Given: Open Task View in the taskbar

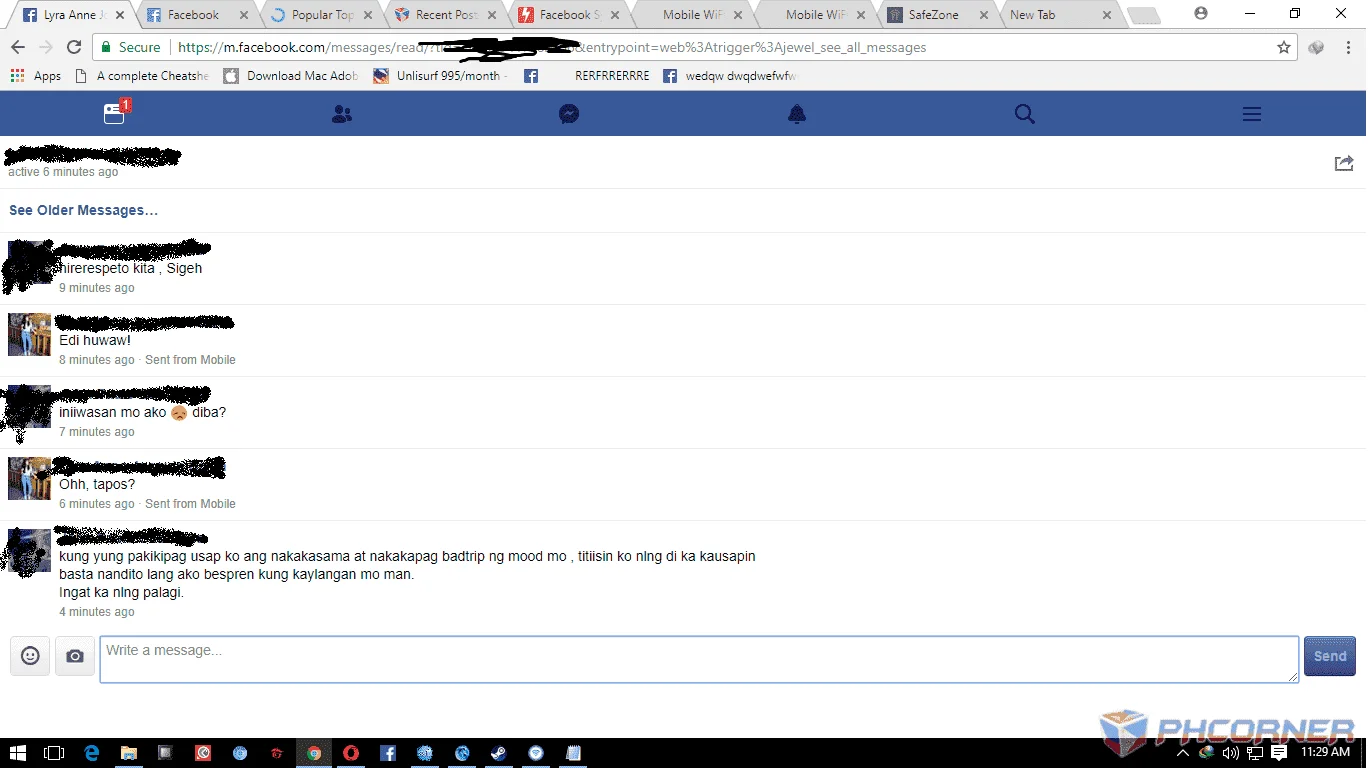Looking at the screenshot, I should coord(55,753).
